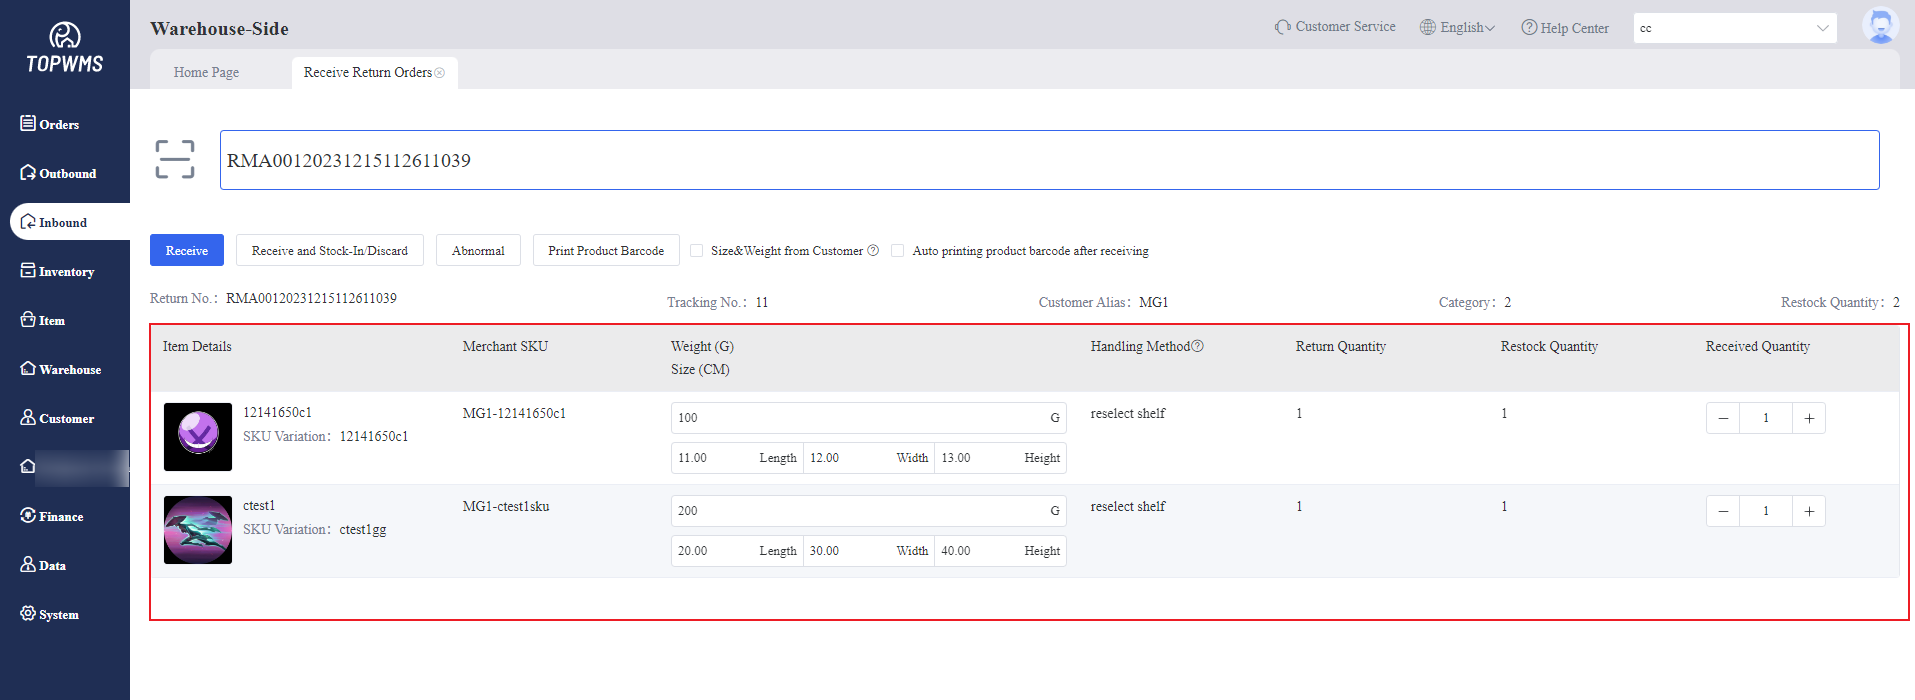The image size is (1915, 700).
Task: Open the user avatar profile
Action: click(x=1880, y=27)
